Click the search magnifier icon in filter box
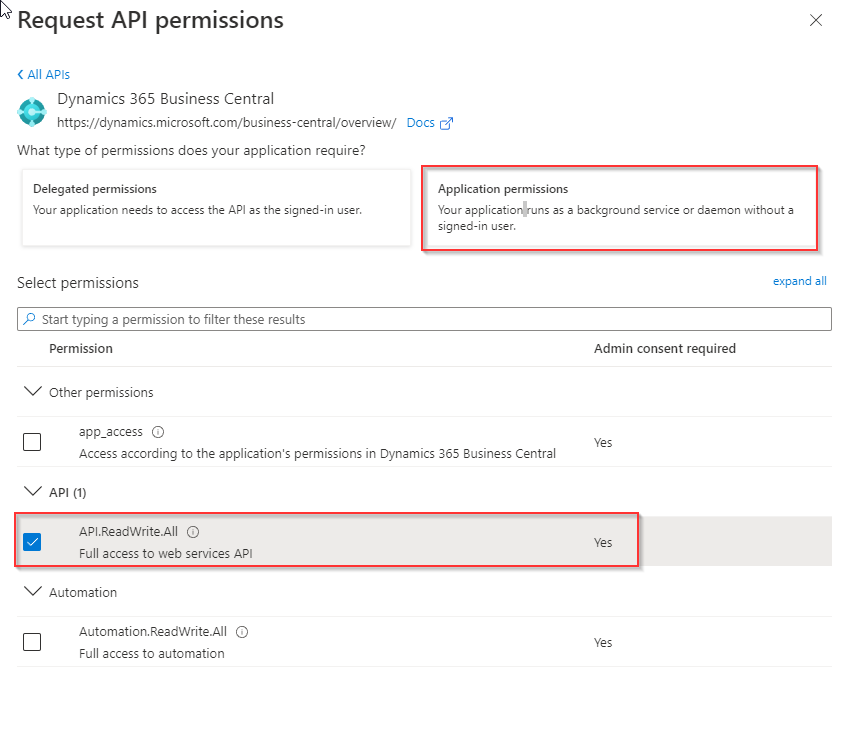 29,319
